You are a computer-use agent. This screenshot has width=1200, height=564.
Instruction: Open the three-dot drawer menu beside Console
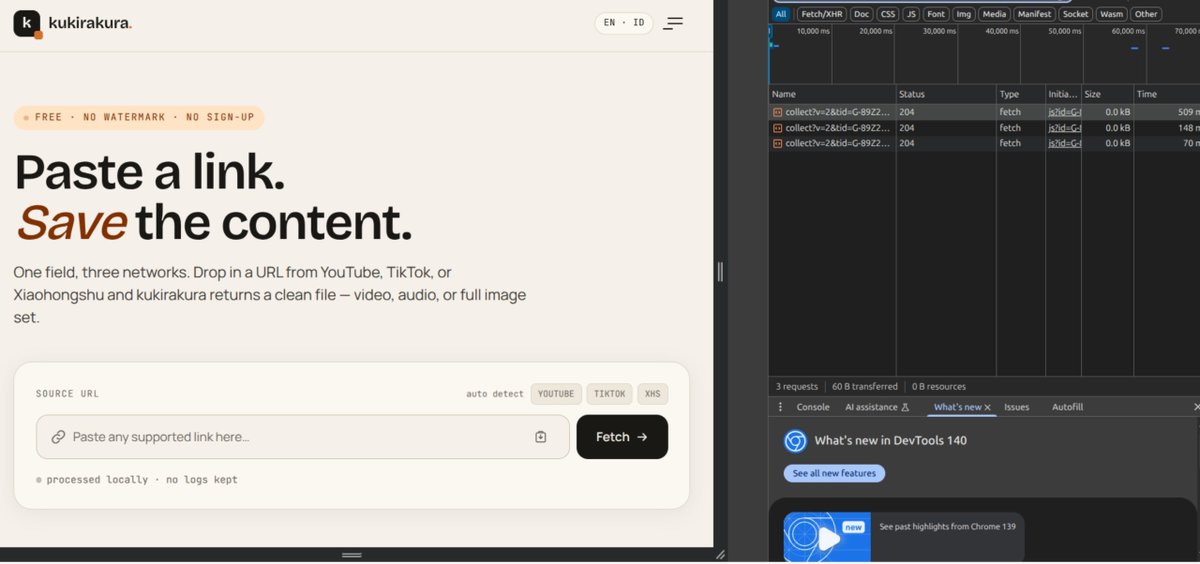781,407
